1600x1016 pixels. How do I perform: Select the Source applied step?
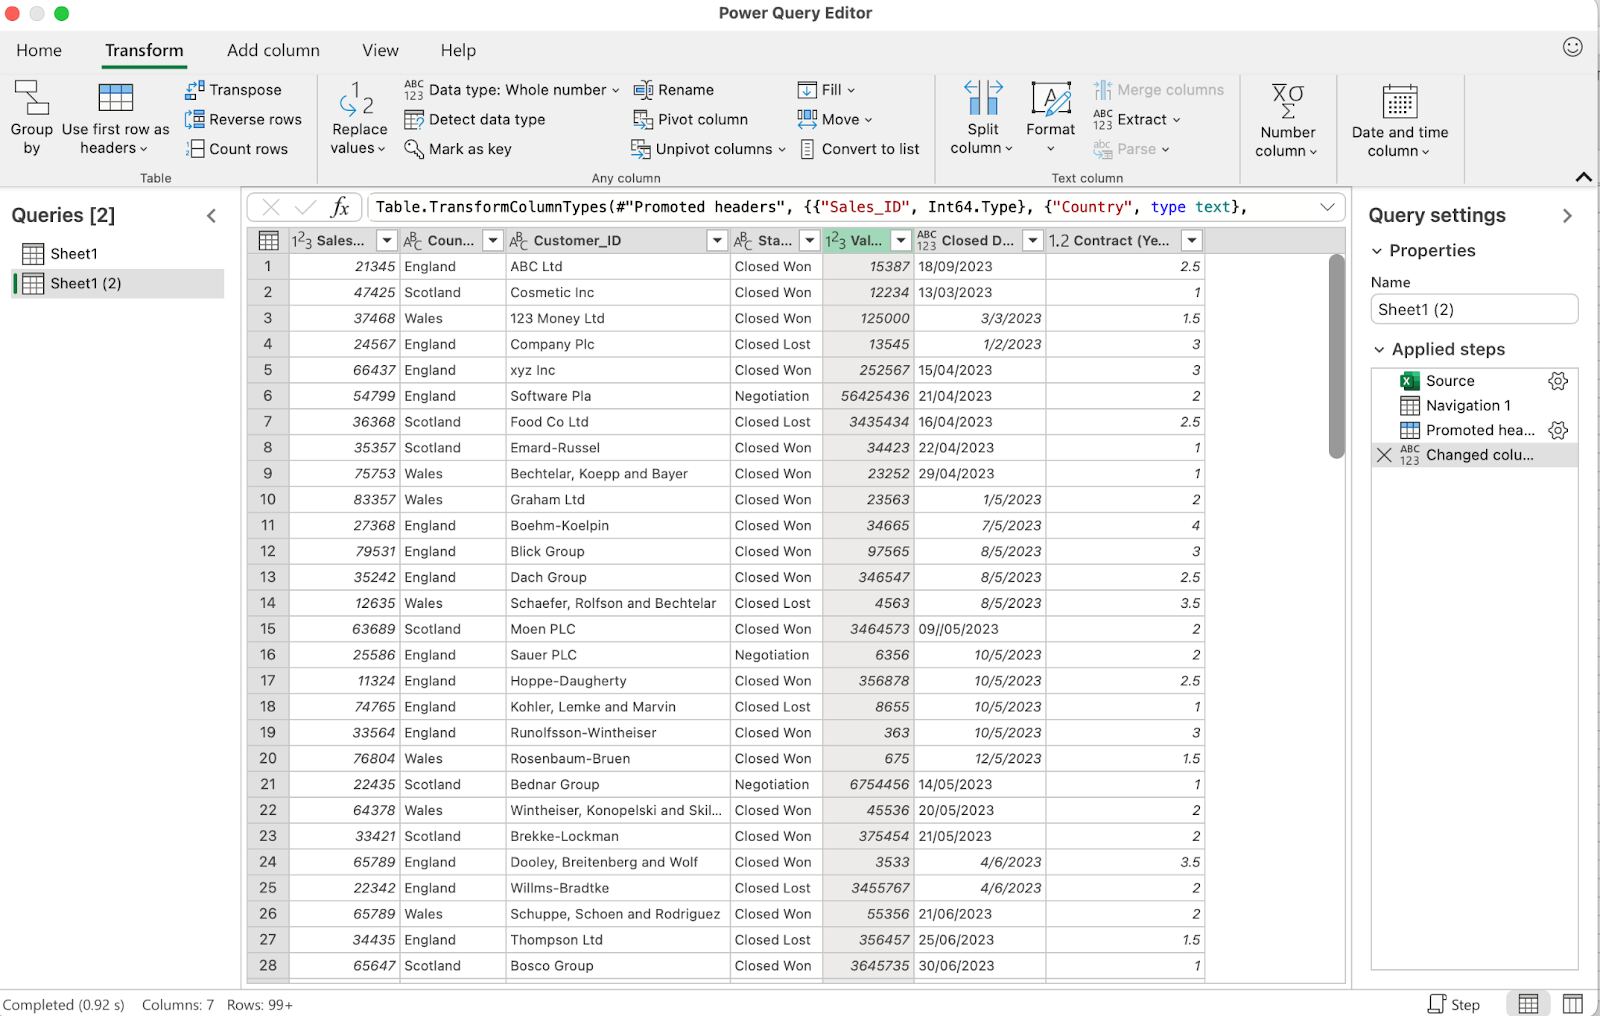point(1474,381)
